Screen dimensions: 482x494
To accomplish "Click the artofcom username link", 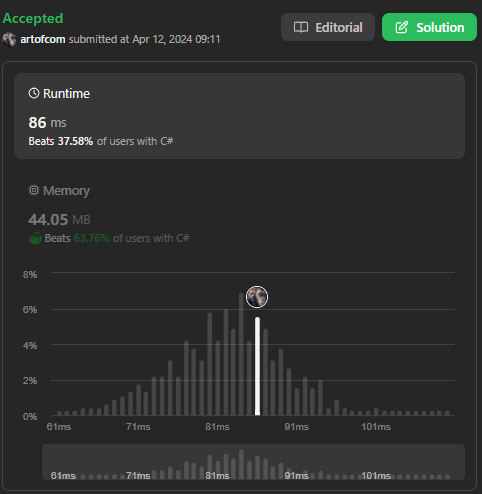I will 43,39.
